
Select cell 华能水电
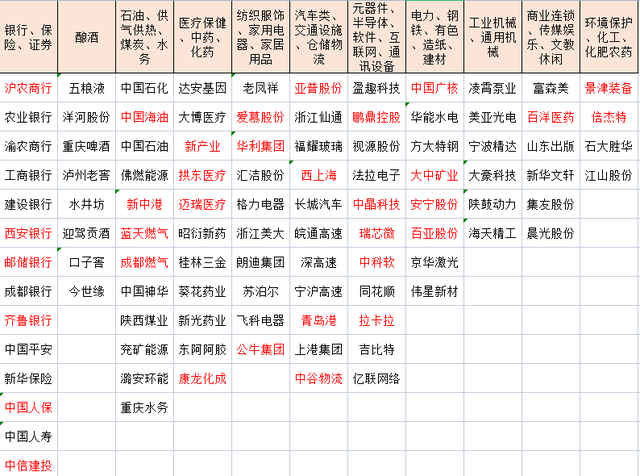tap(435, 117)
